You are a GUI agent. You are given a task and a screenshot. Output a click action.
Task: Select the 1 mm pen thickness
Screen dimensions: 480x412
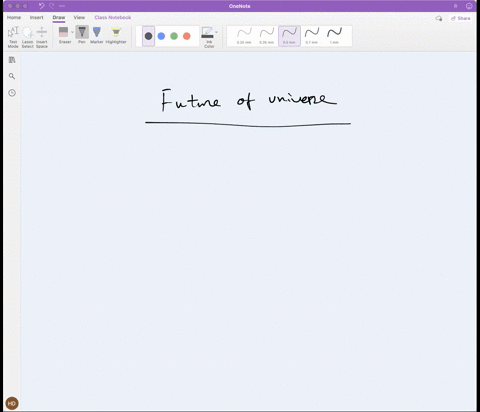334,36
